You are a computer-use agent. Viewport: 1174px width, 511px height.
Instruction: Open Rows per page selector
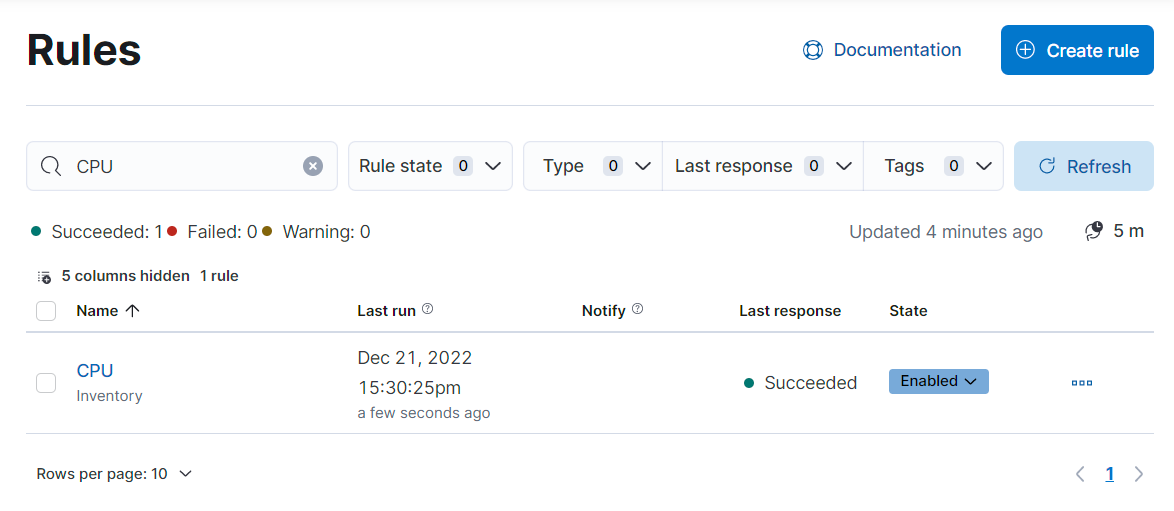114,474
